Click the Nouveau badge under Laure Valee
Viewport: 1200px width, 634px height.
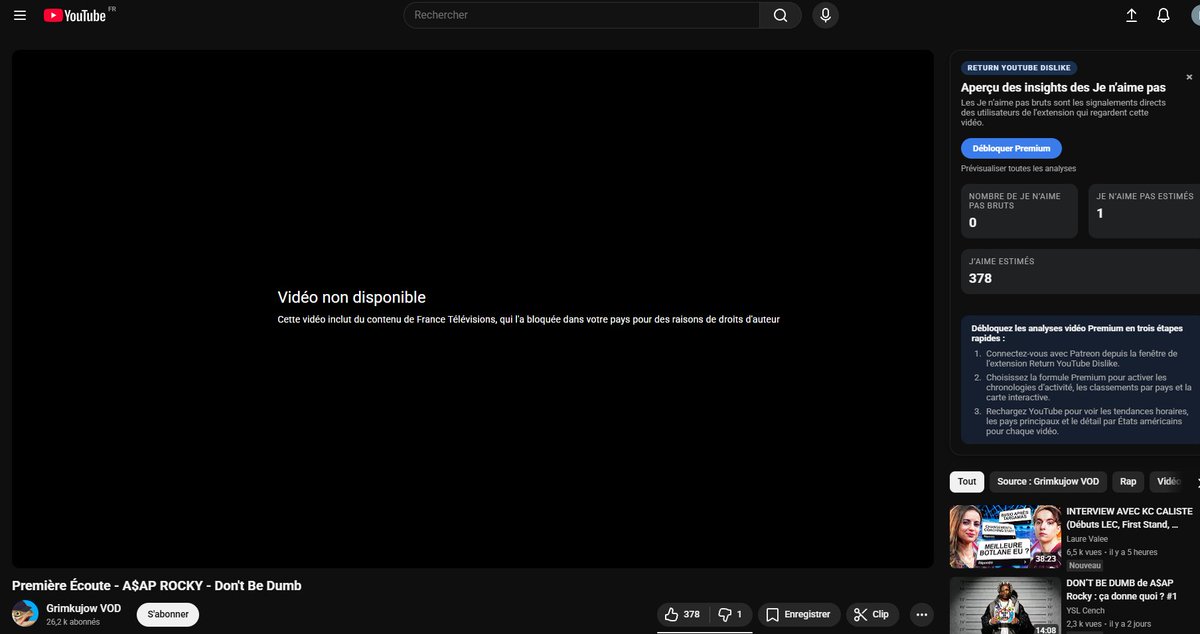[x=1085, y=565]
